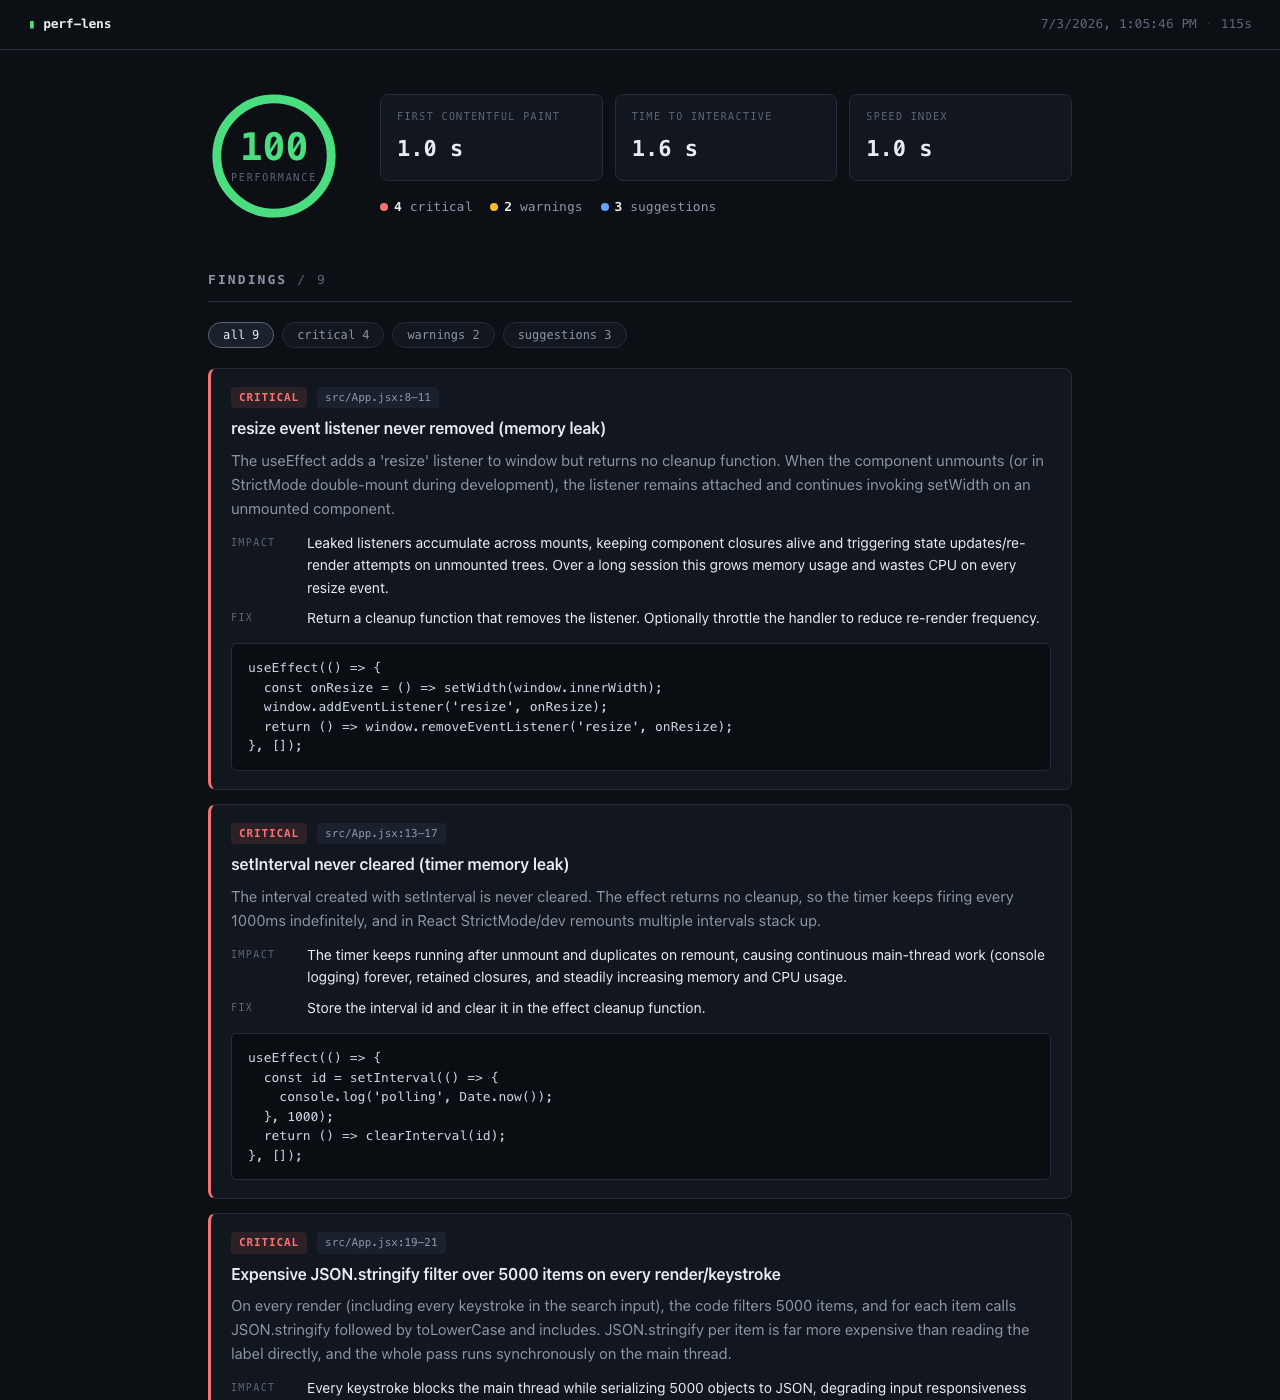The height and width of the screenshot is (1400, 1280).
Task: Click the '3 suggestions' summary text
Action: coord(665,207)
